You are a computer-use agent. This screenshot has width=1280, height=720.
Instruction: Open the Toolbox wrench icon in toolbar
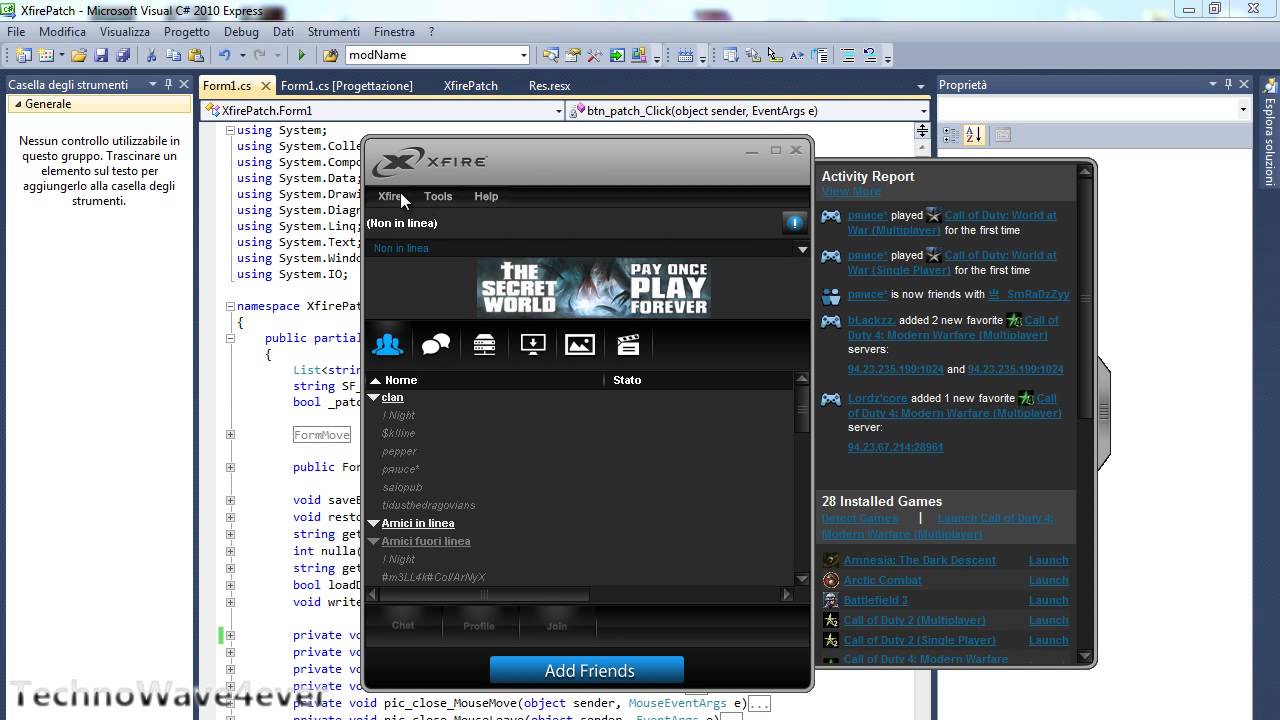click(x=595, y=55)
